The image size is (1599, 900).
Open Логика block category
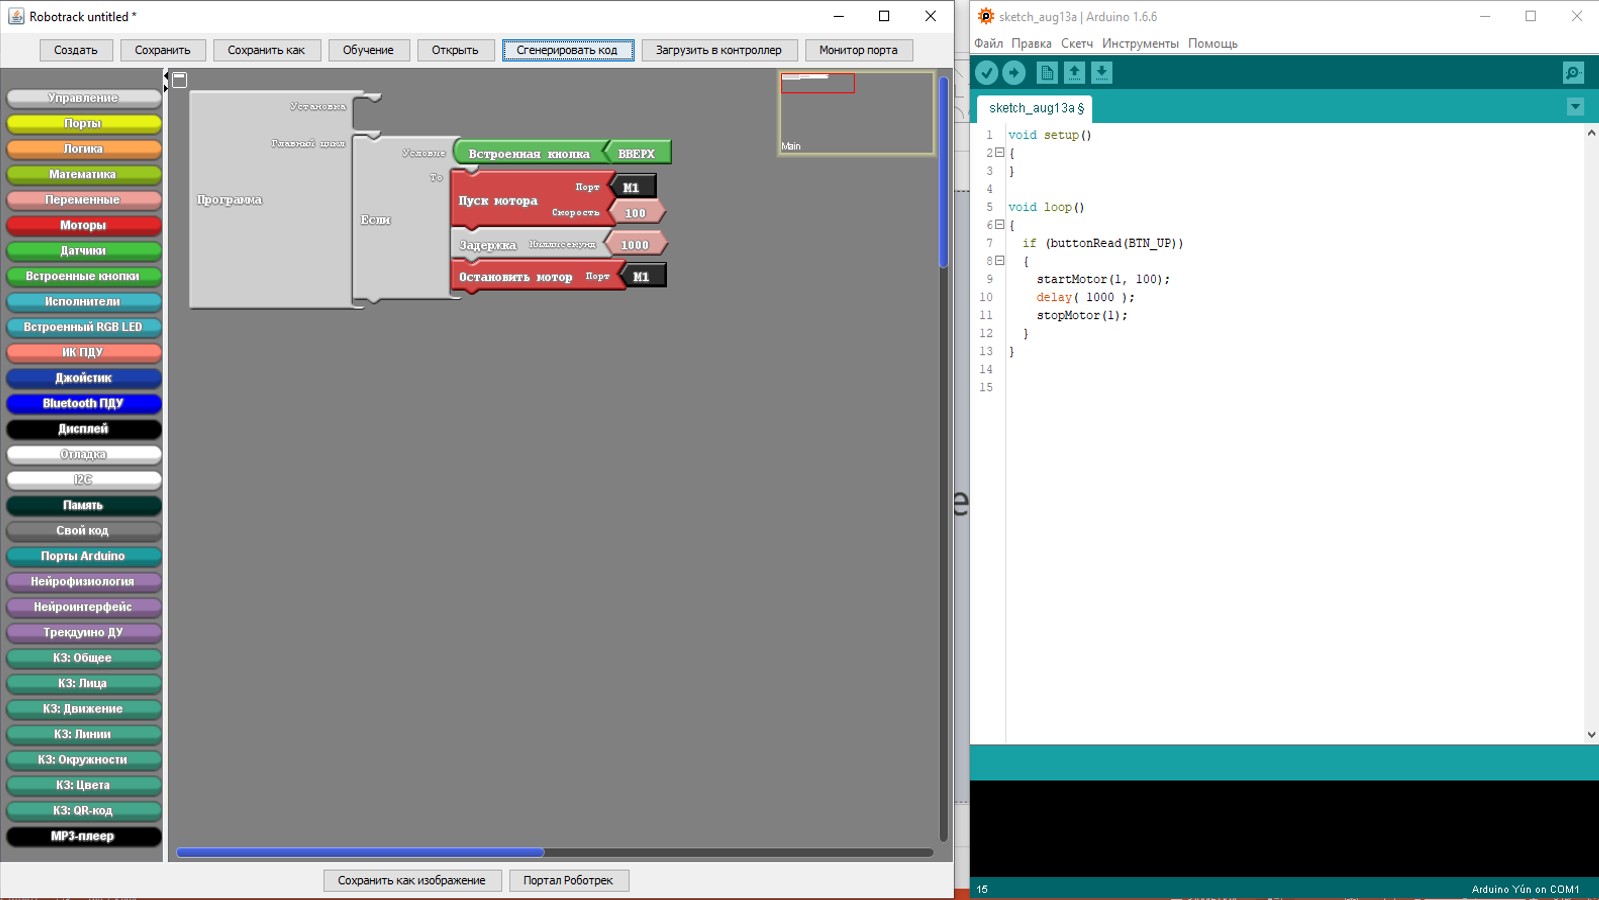tap(84, 149)
